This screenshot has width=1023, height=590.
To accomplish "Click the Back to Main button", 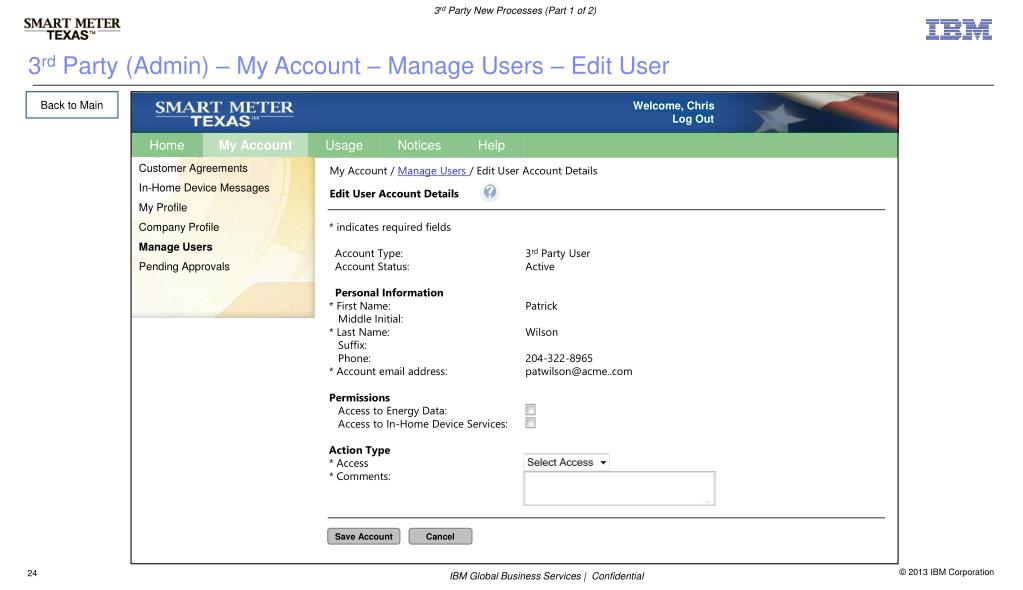I will click(x=72, y=105).
